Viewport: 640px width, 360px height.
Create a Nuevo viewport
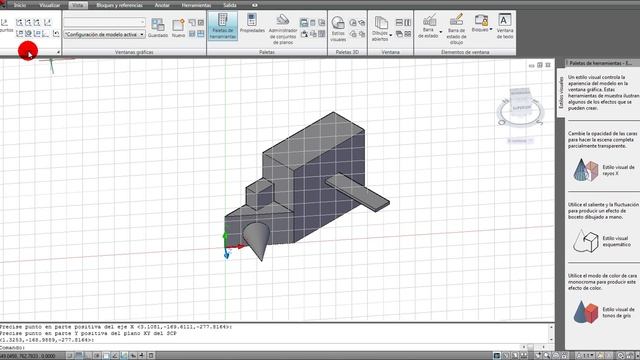178,28
